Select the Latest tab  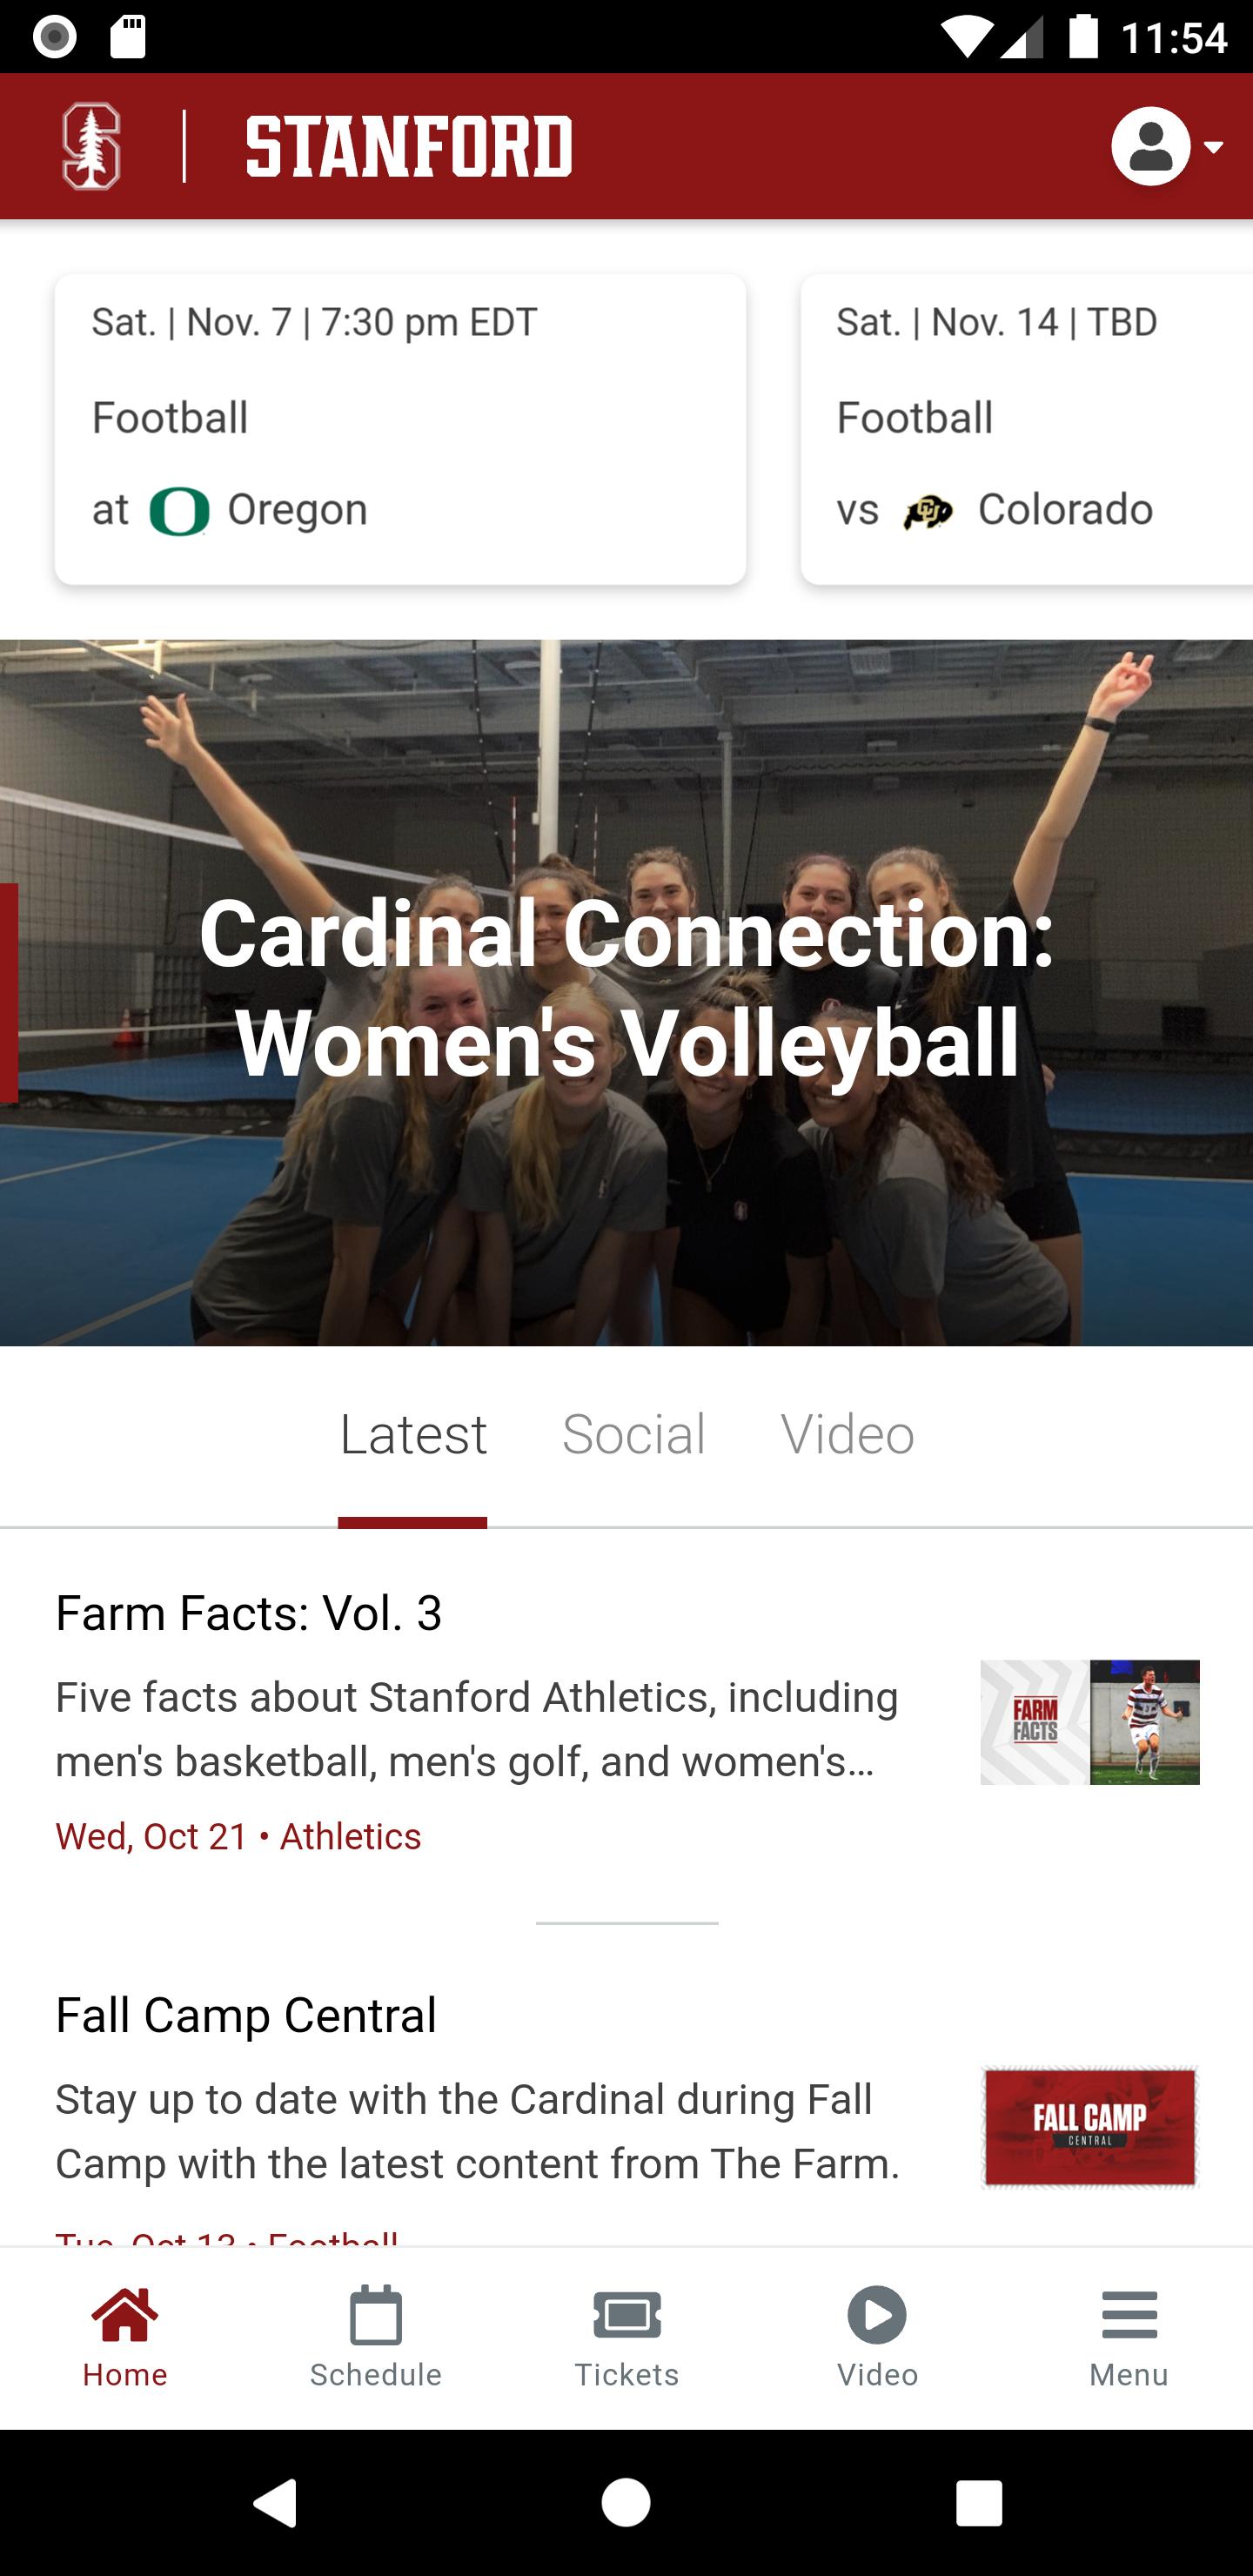[x=413, y=1434]
